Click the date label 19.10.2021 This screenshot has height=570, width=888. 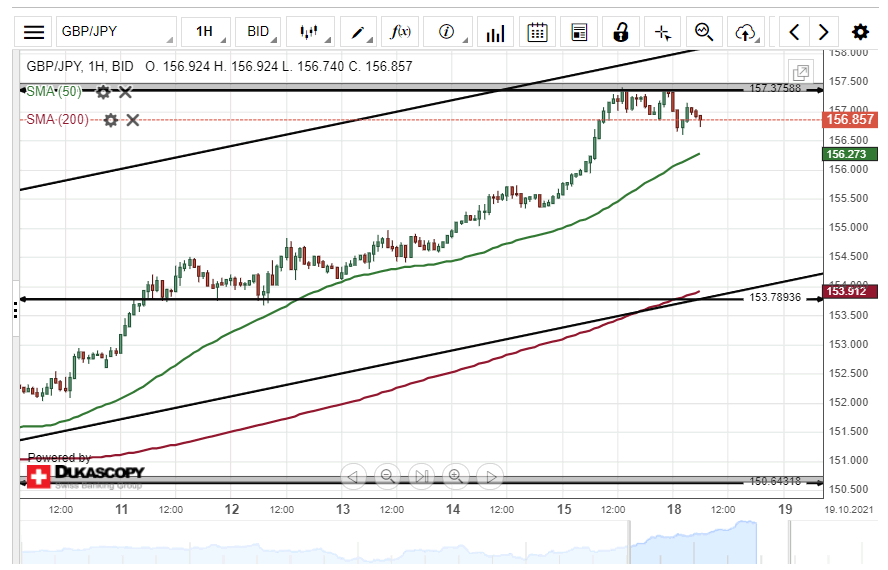(x=848, y=509)
